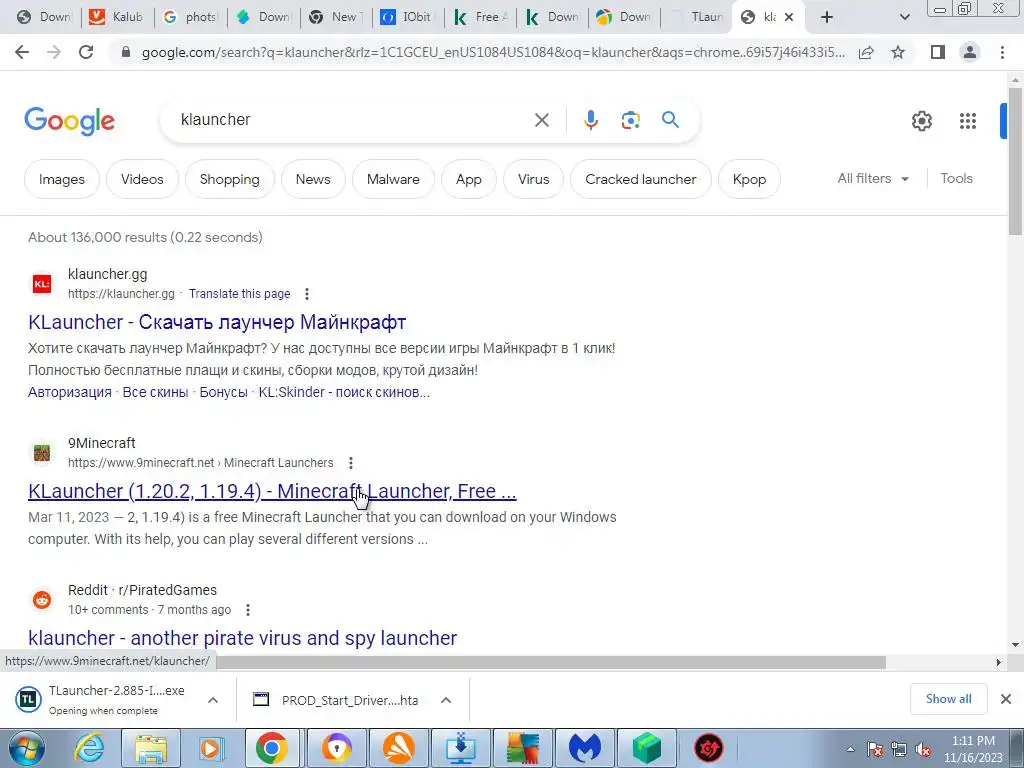Open search Tools
Viewport: 1024px width, 768px height.
[956, 178]
